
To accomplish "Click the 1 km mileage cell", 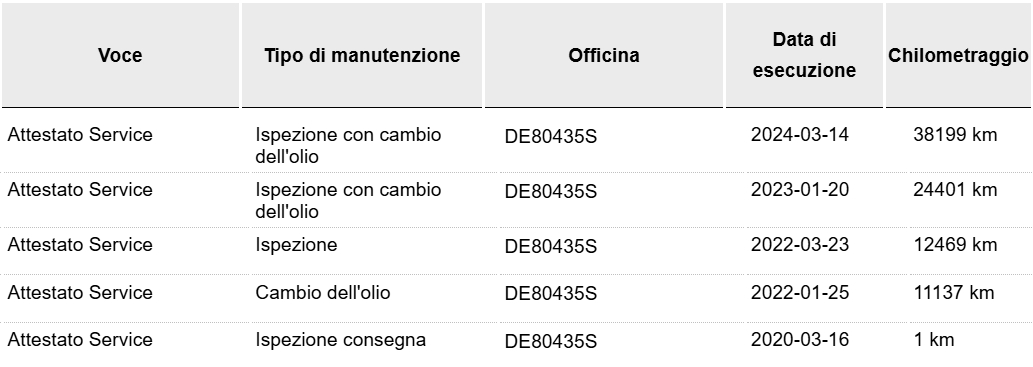I will click(934, 340).
